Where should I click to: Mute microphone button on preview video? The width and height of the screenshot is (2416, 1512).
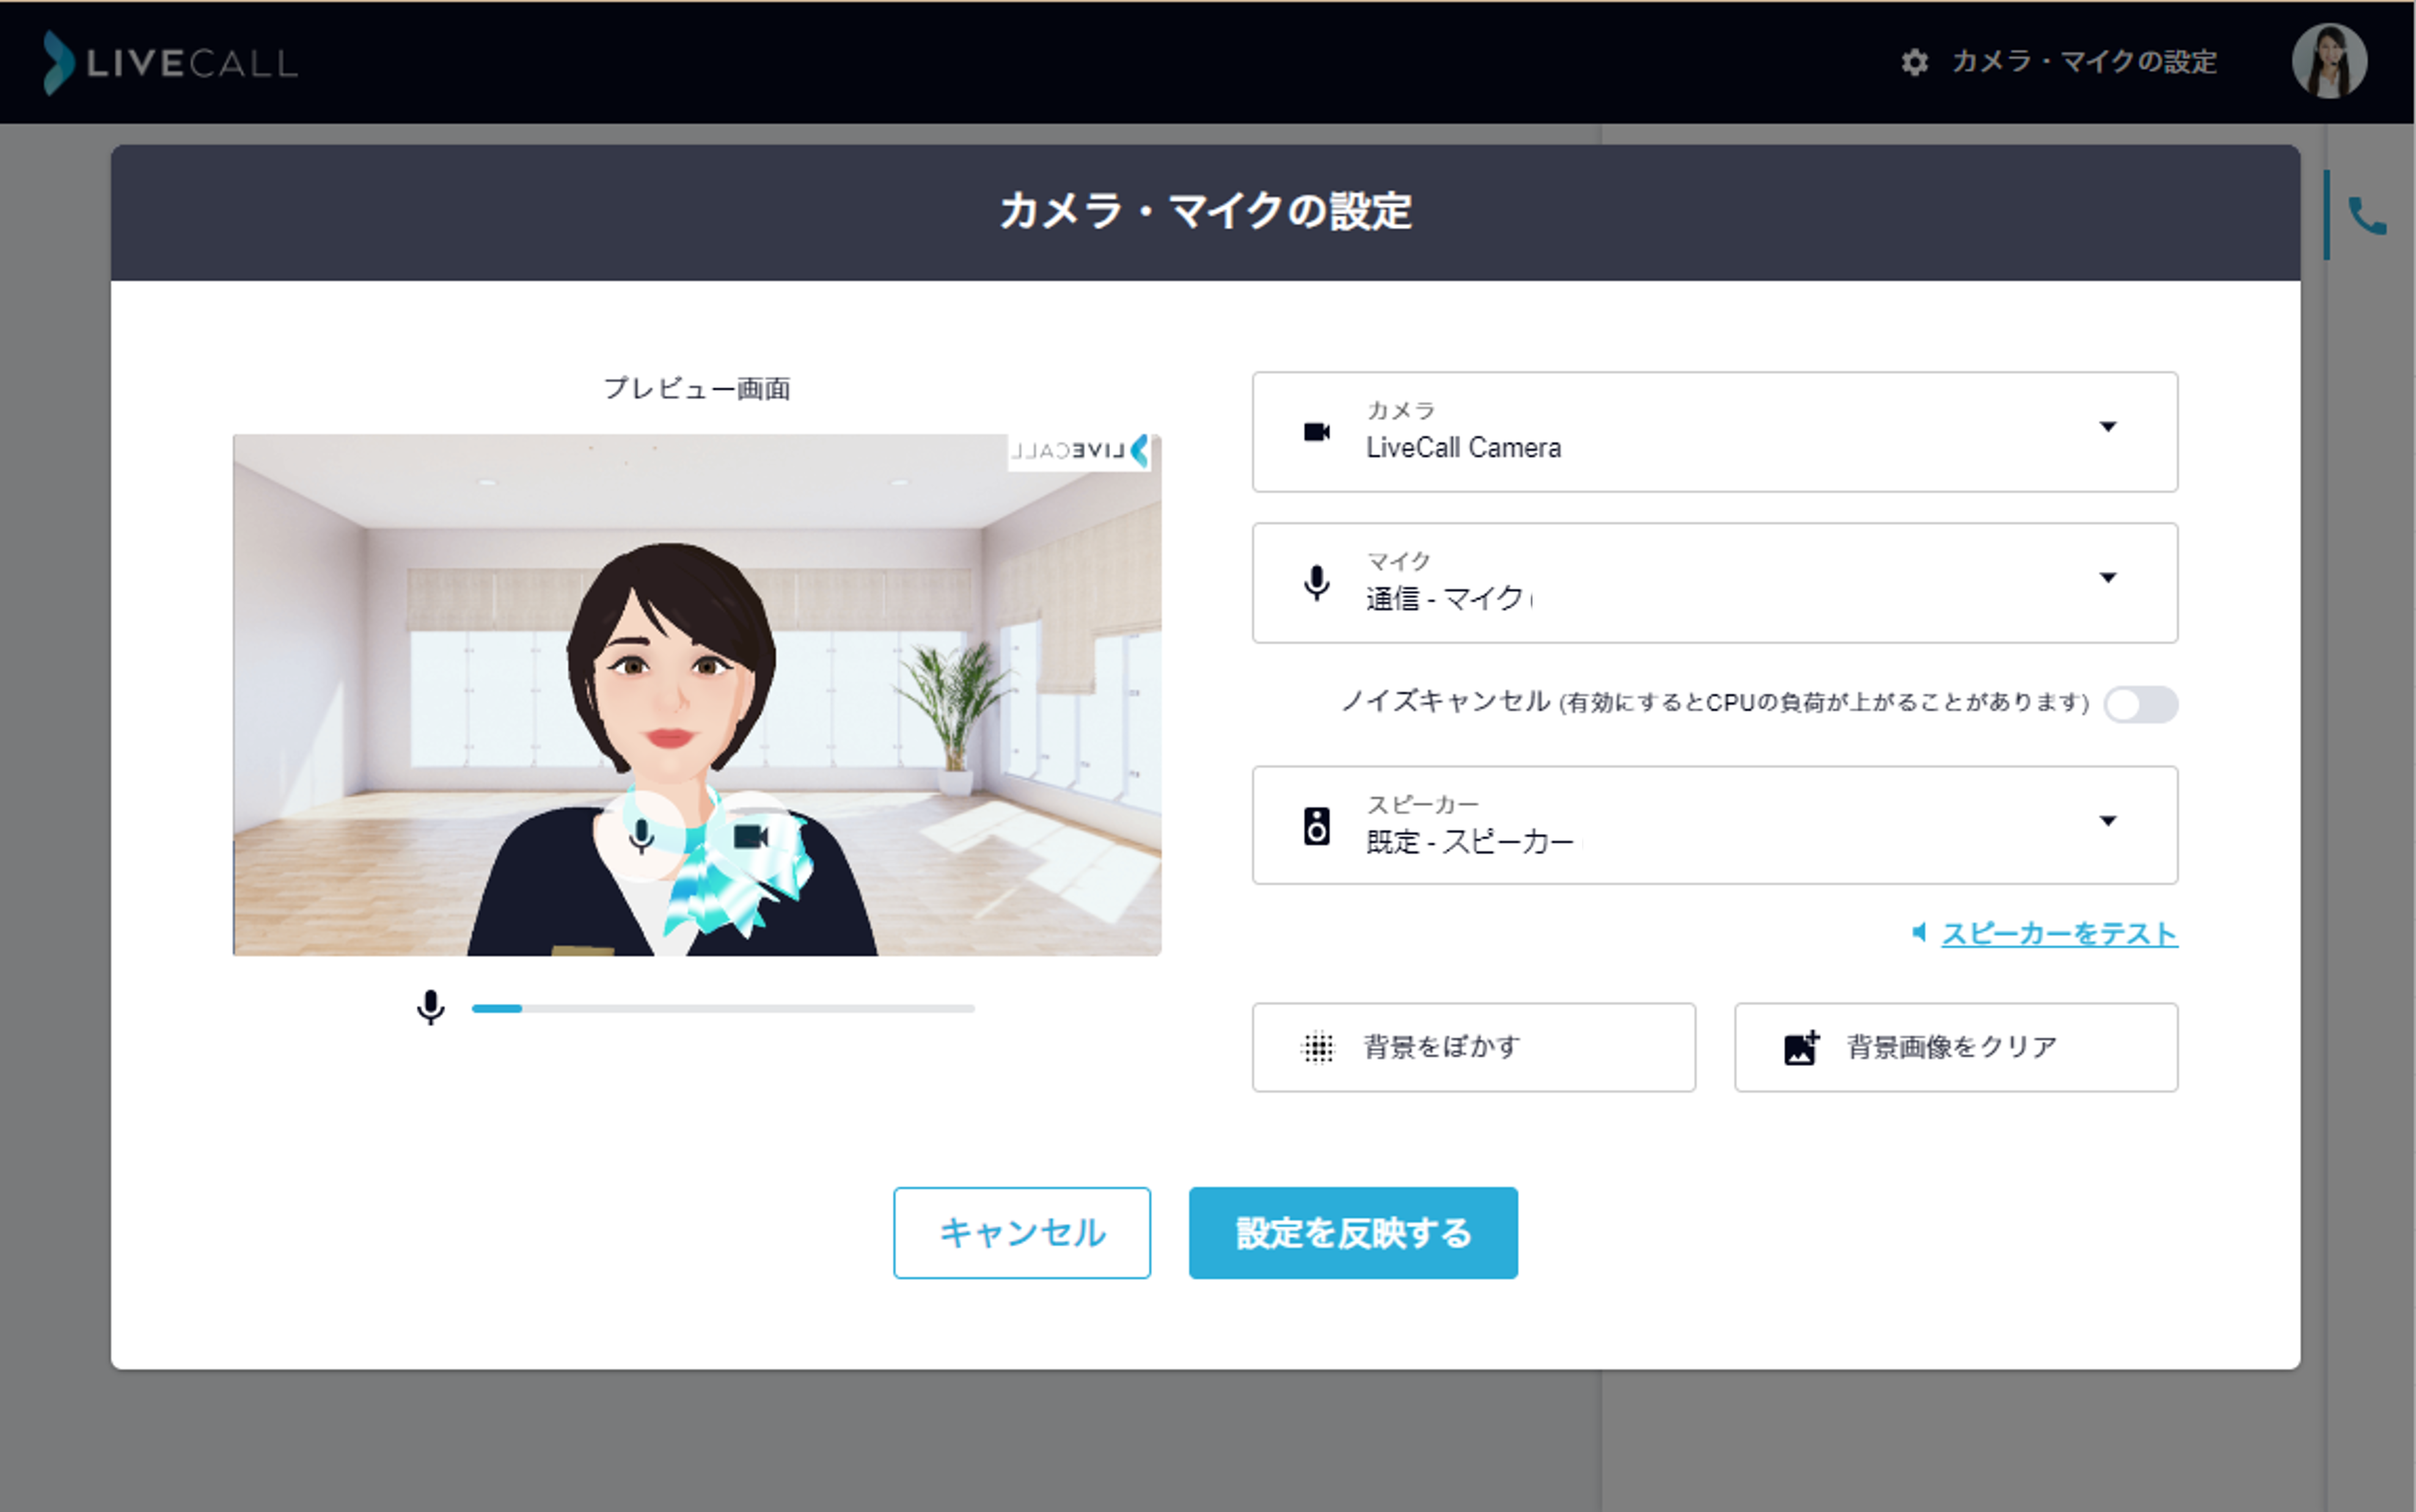(641, 835)
